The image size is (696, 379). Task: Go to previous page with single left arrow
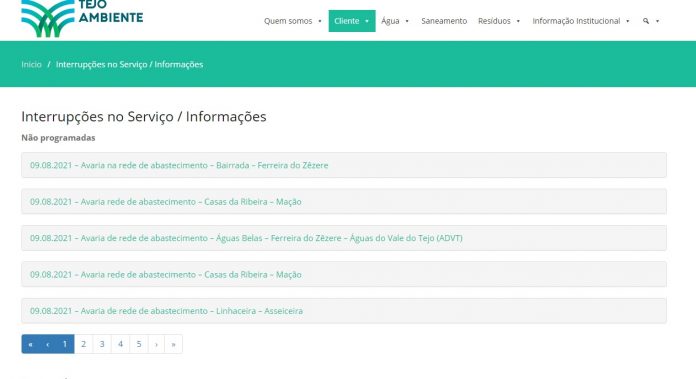pos(47,344)
